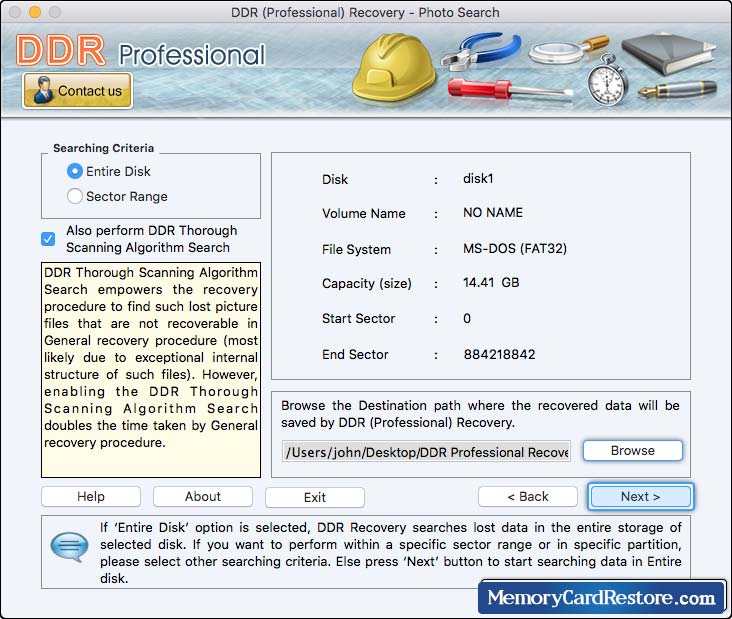Click the Start Sector value 0

(467, 319)
